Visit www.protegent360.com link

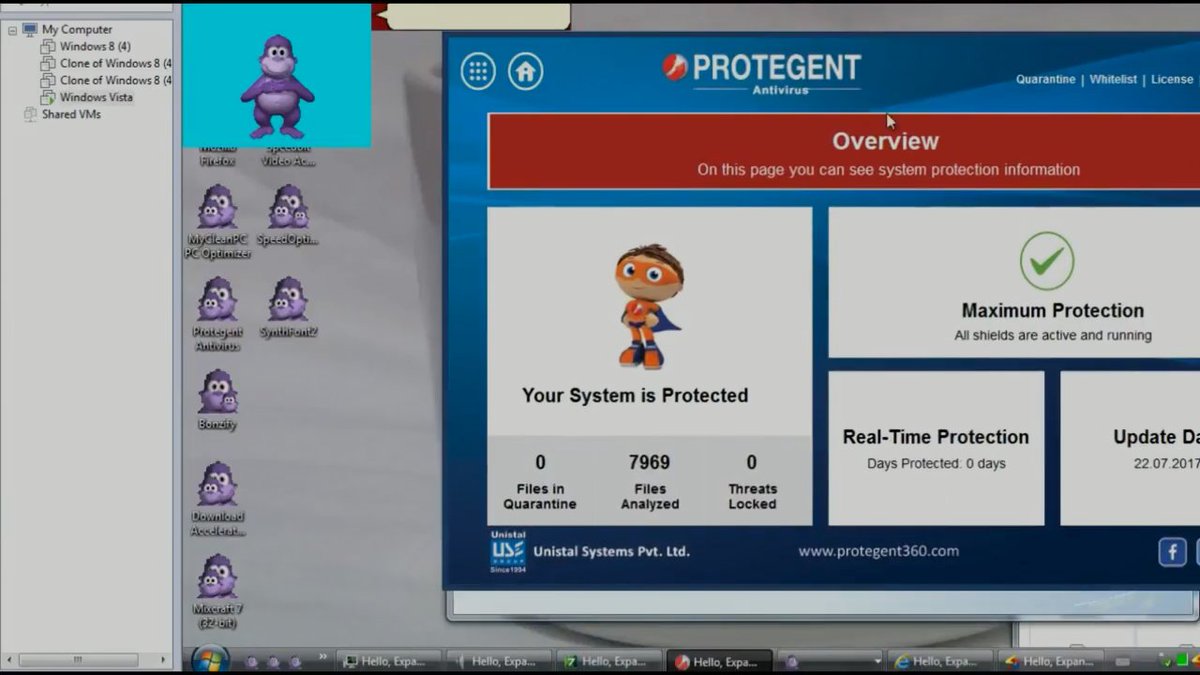tap(878, 551)
